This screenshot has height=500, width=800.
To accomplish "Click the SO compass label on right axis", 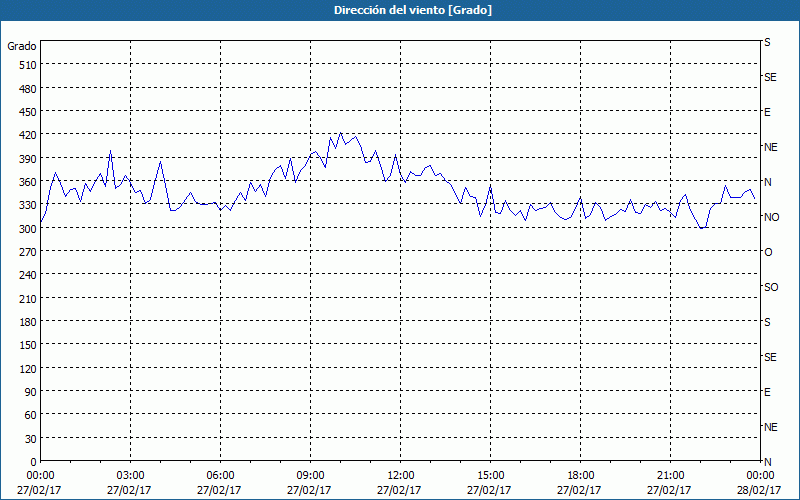I will (771, 287).
